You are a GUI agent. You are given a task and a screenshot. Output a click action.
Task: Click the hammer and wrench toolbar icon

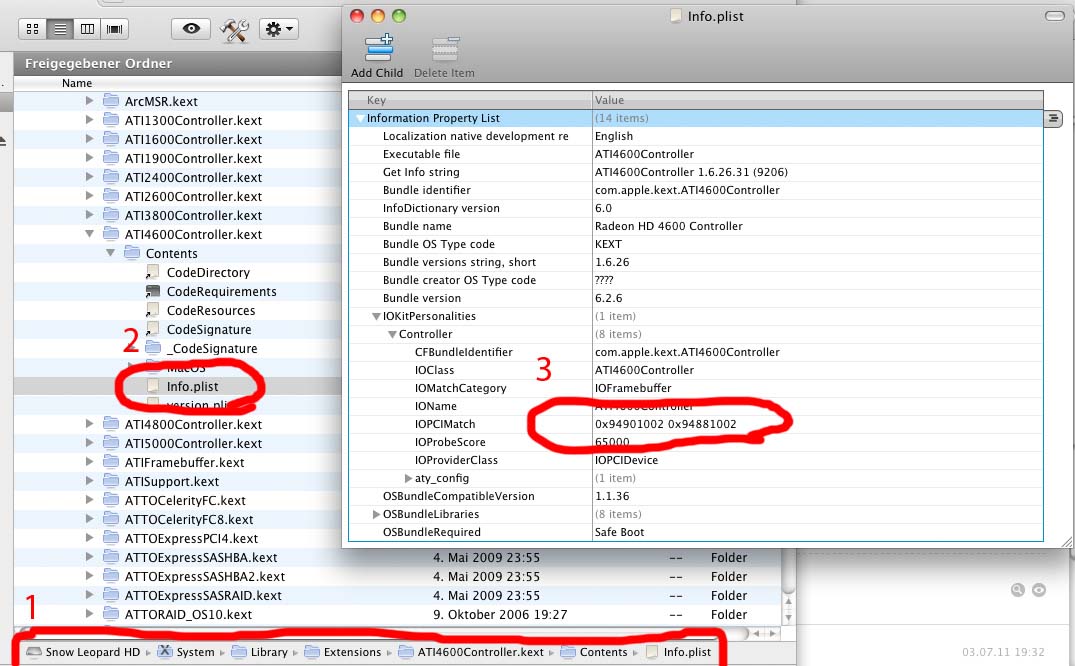point(234,30)
